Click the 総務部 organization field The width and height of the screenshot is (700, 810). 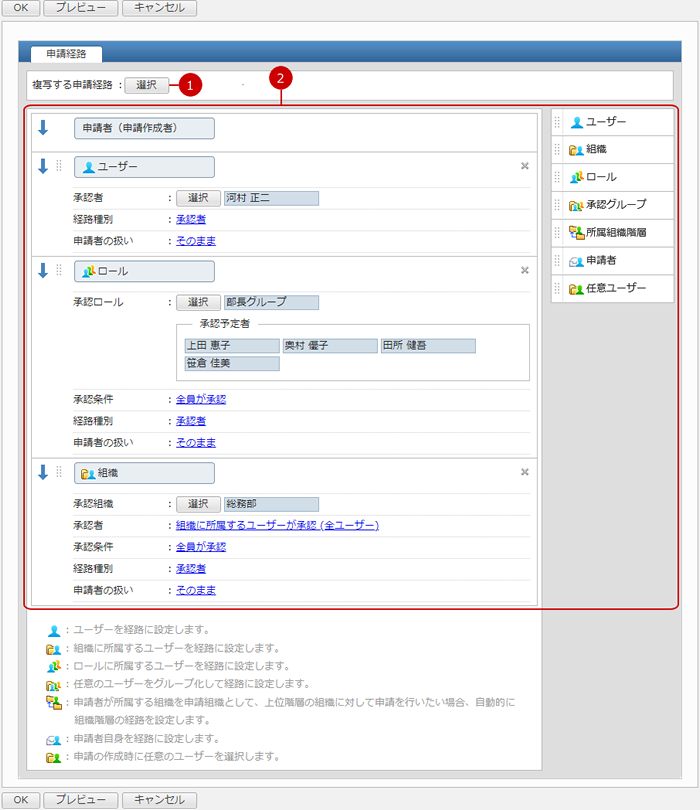coord(271,504)
